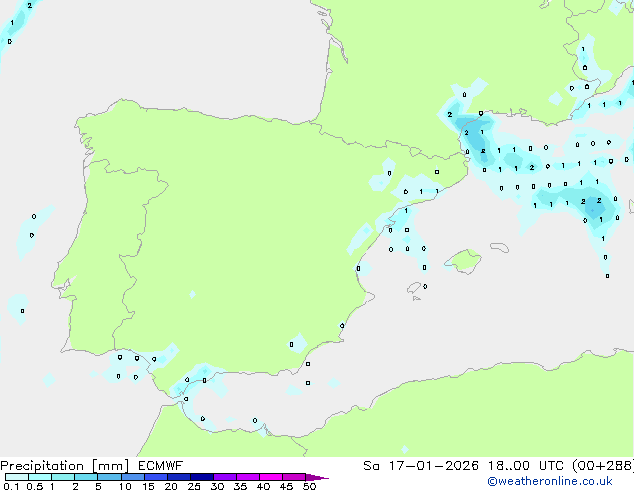
Task: Choose the 45–50 mm legend swatch
Action: [x=294, y=477]
